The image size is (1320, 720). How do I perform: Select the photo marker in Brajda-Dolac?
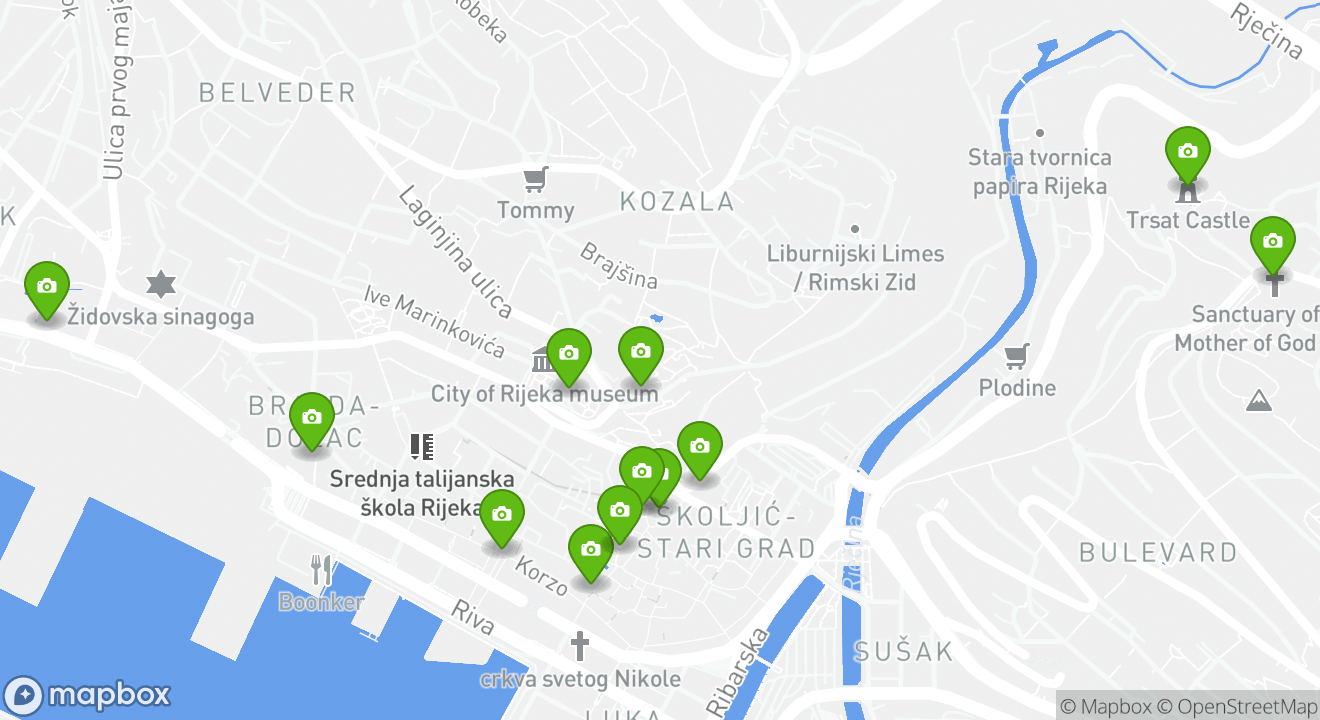tap(311, 421)
